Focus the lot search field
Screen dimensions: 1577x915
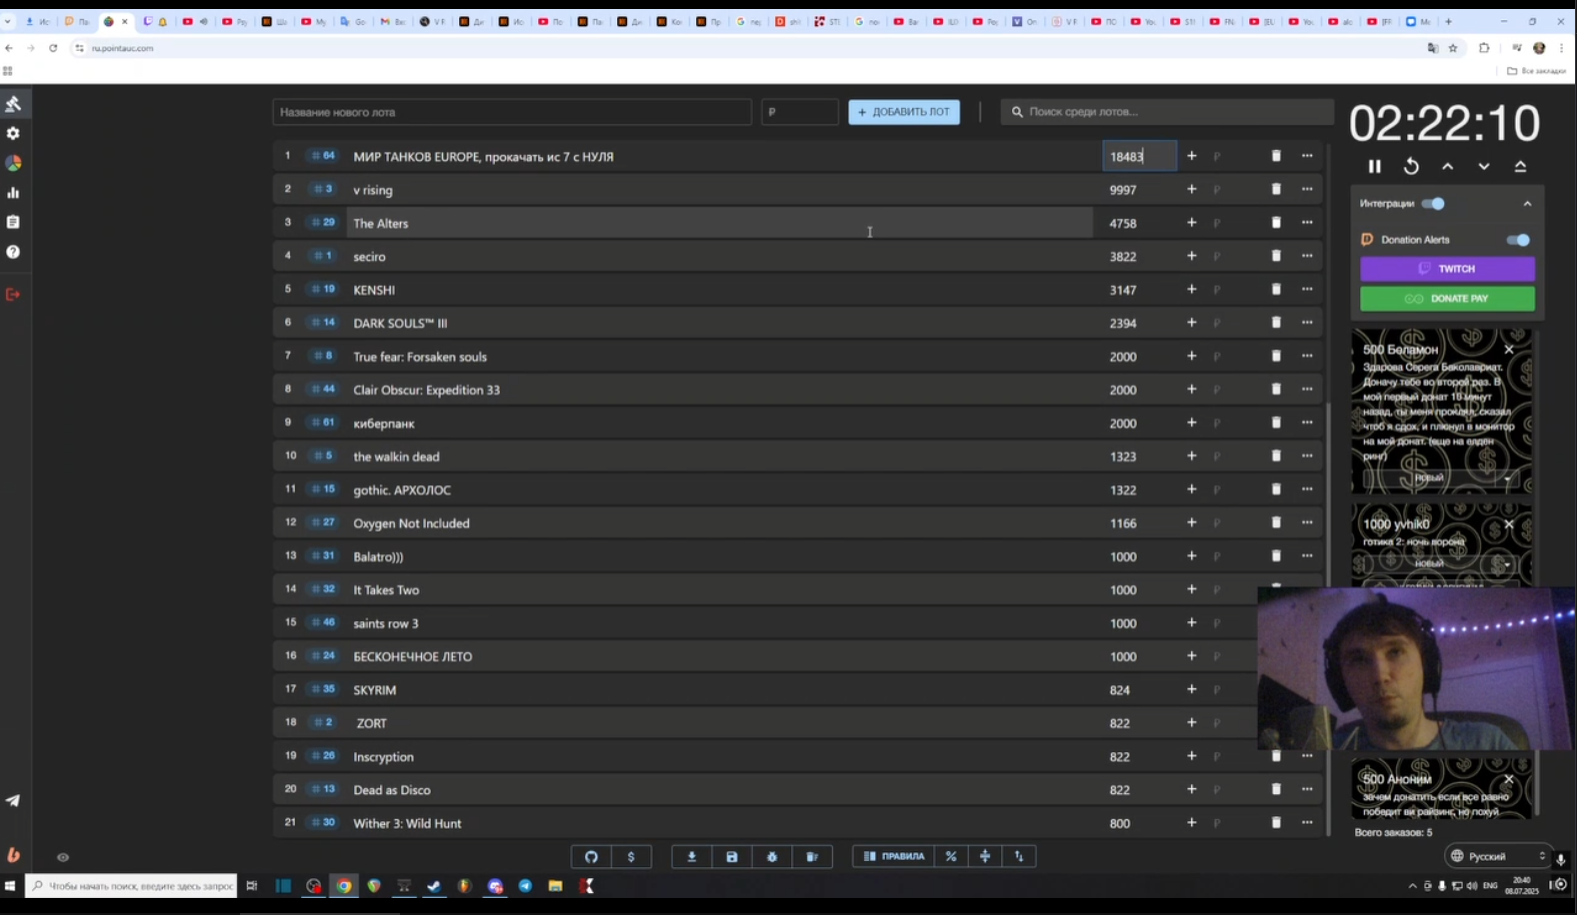coord(1167,112)
